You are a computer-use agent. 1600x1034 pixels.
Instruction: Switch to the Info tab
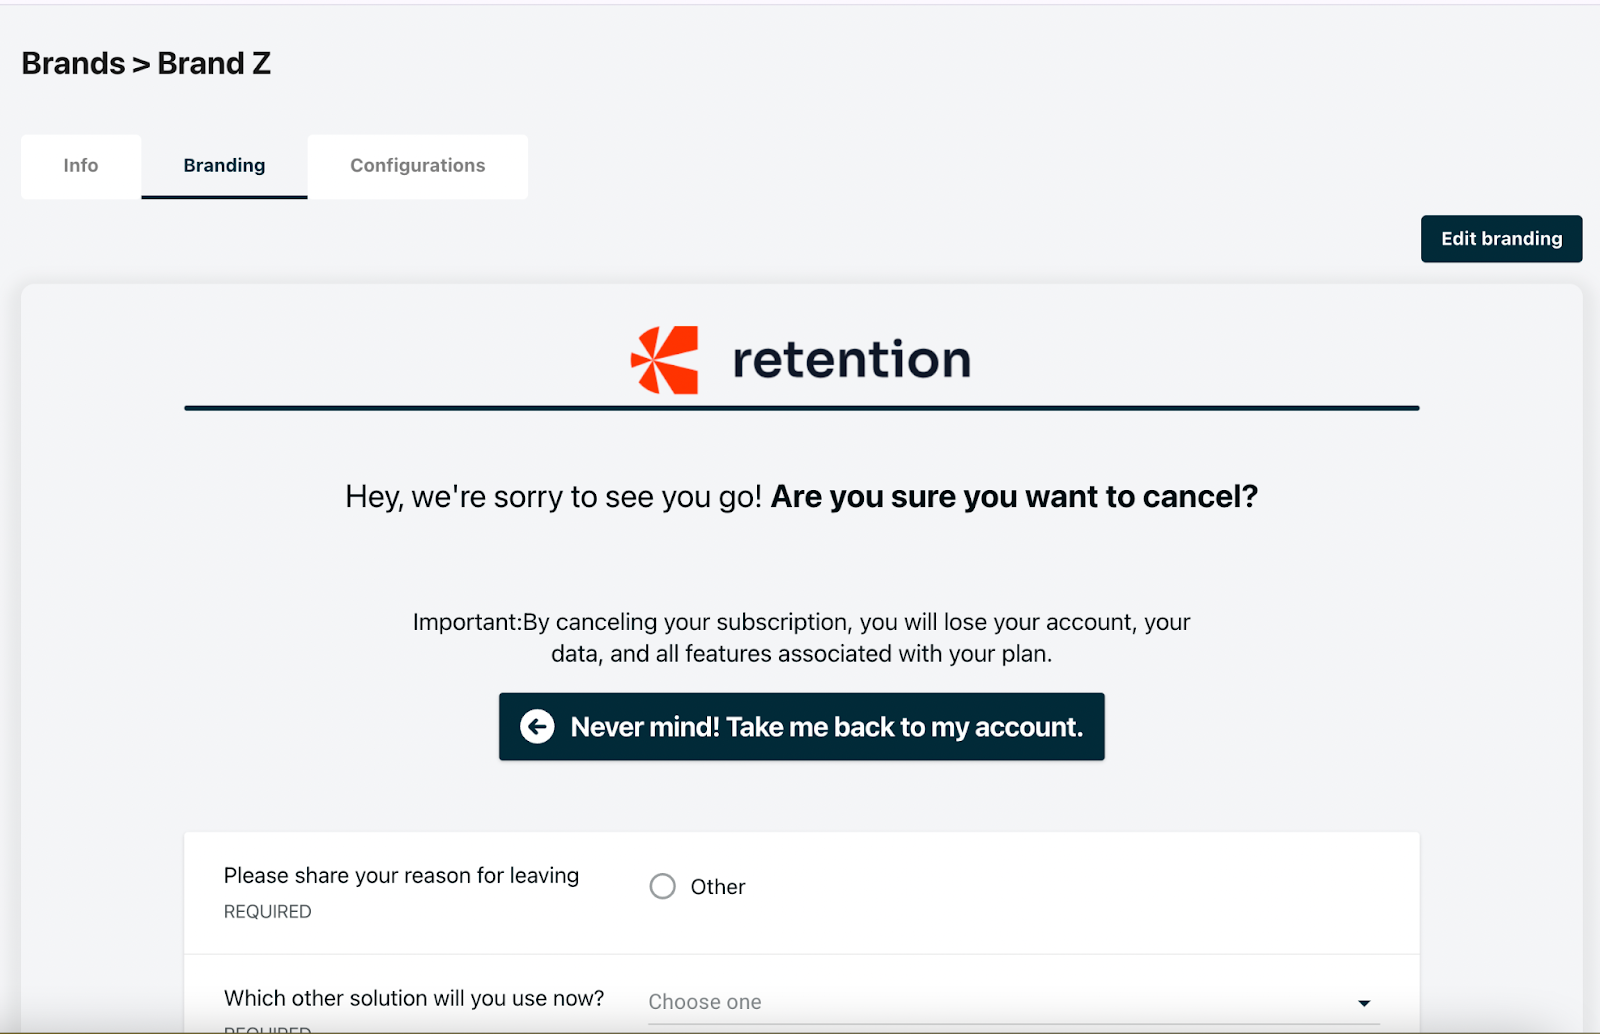[x=81, y=166]
